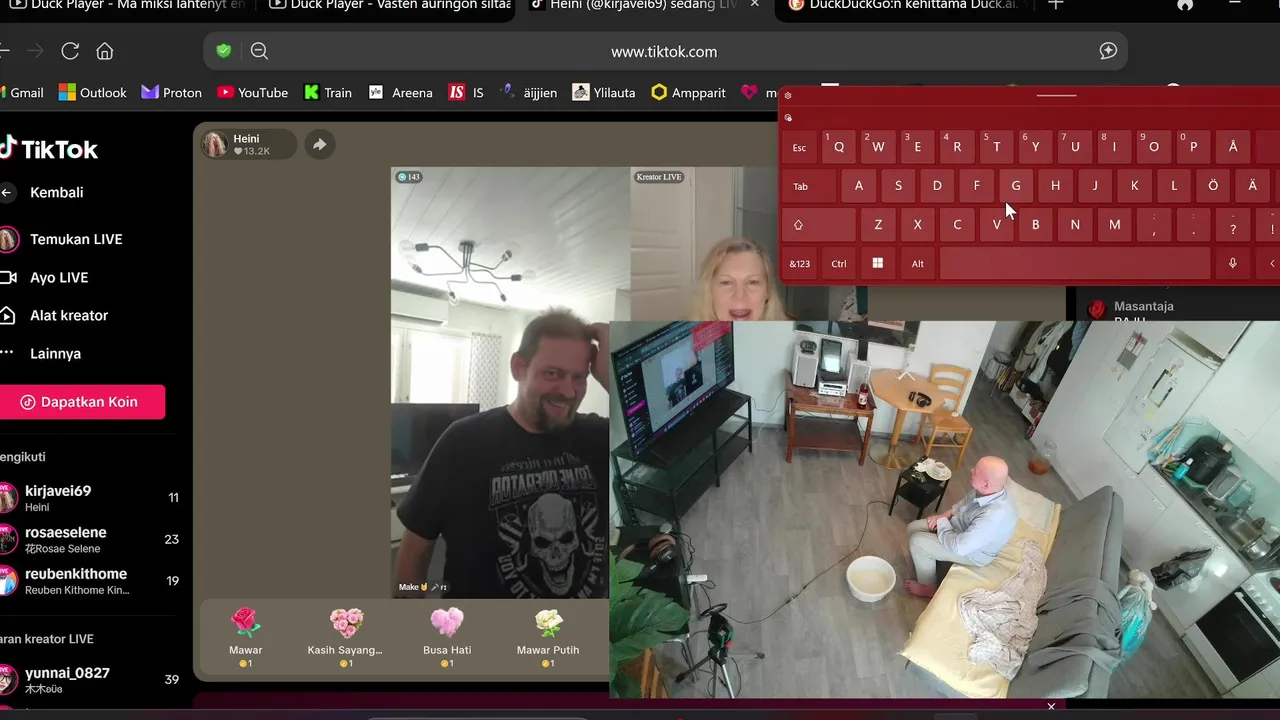
Task: Click the TikTok logo
Action: [x=49, y=149]
